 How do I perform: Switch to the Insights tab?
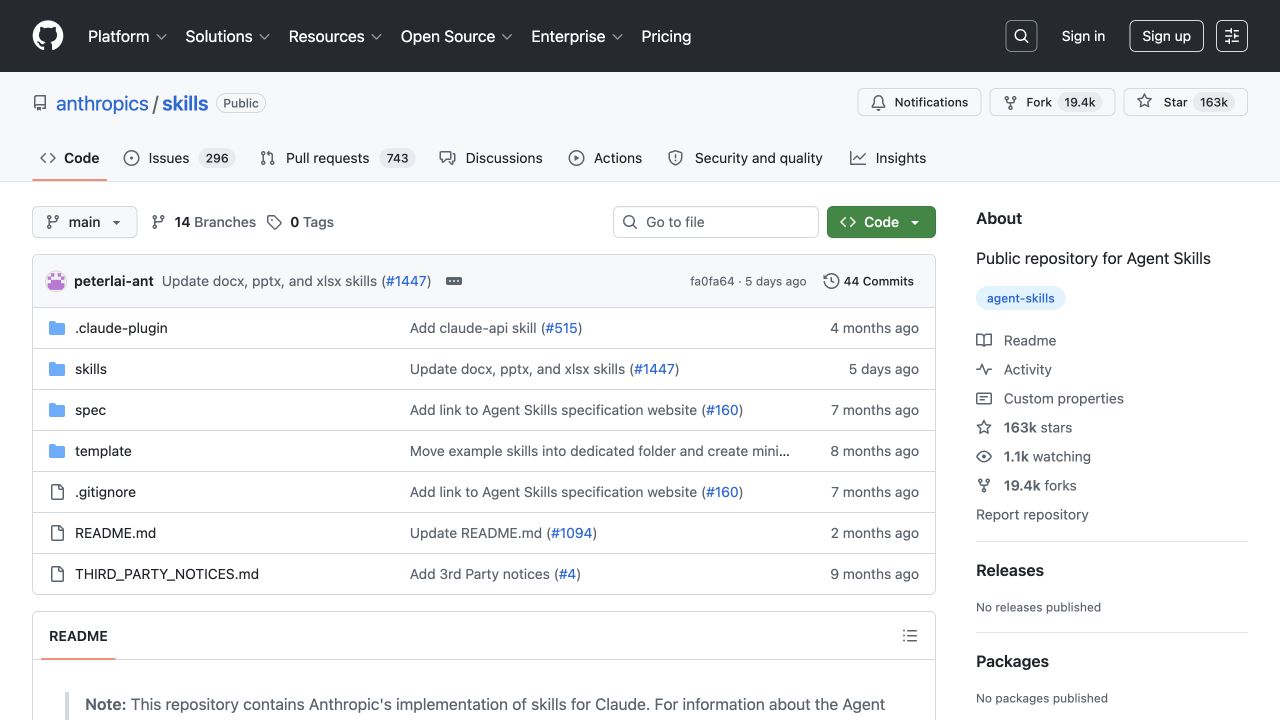tap(888, 158)
